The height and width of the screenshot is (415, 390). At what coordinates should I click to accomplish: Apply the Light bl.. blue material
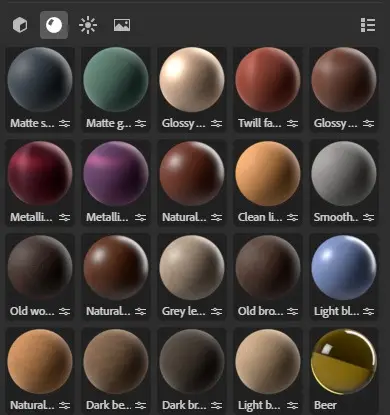point(344,267)
